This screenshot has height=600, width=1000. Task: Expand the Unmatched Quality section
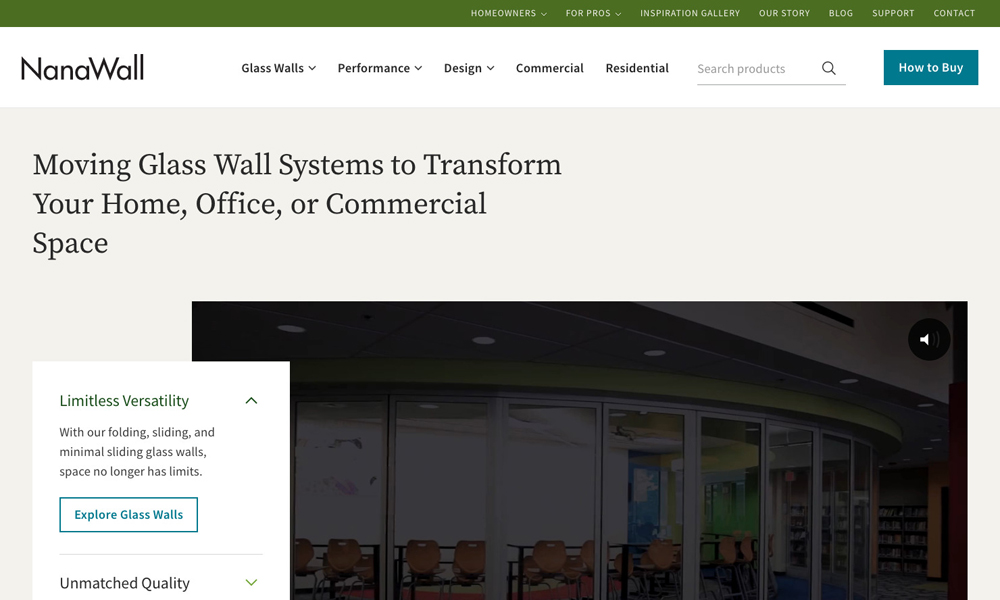click(x=251, y=583)
